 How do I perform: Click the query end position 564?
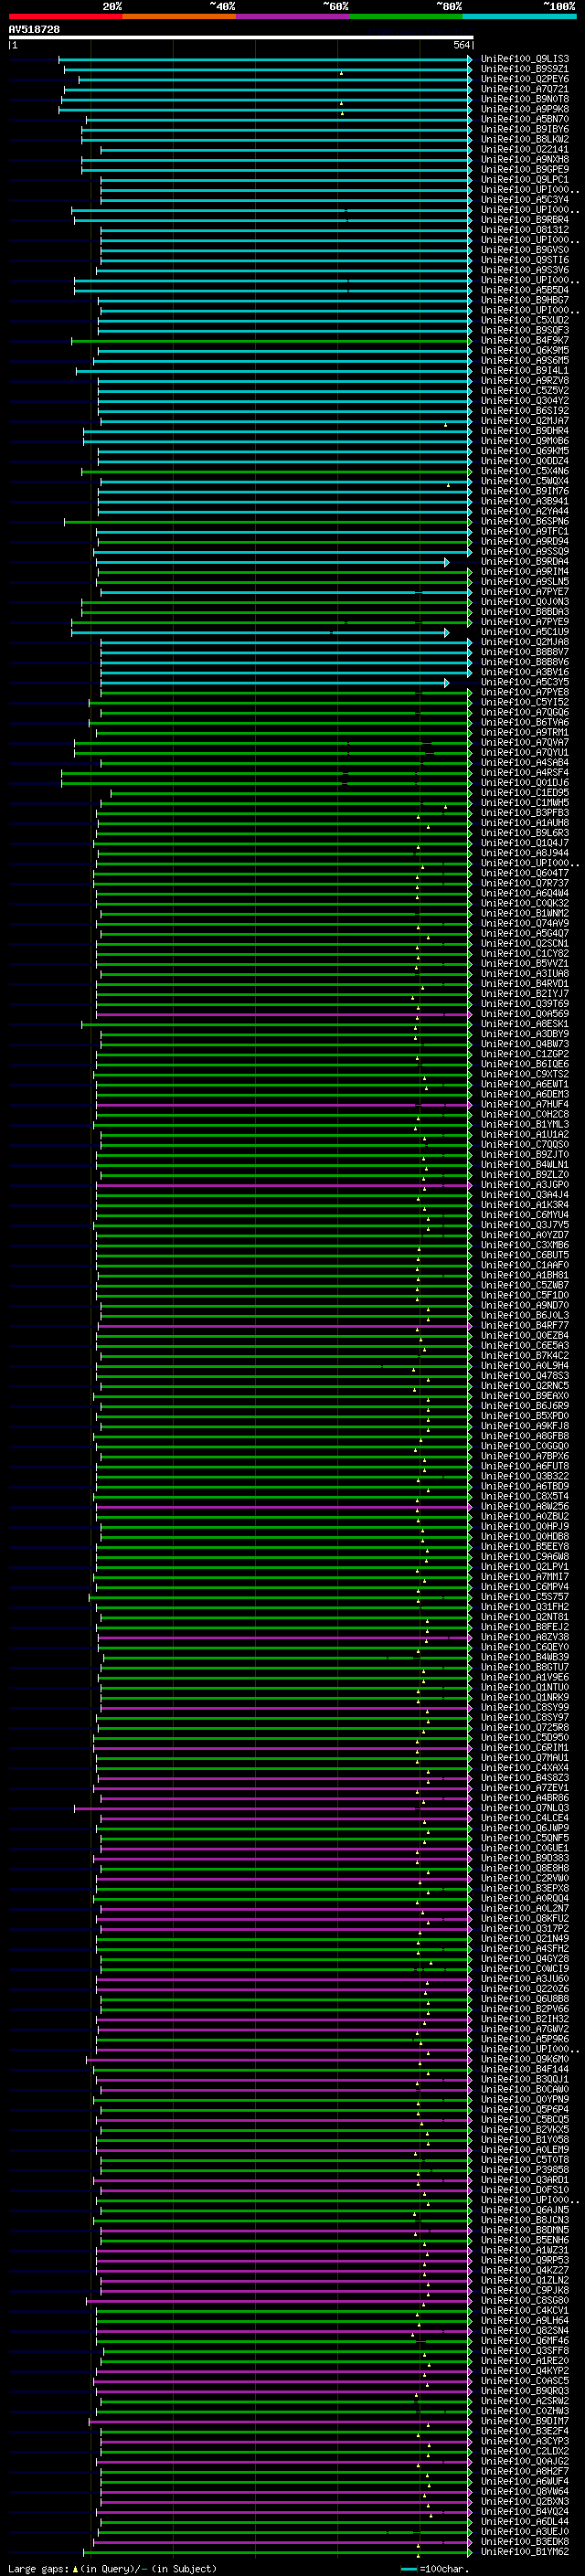461,45
